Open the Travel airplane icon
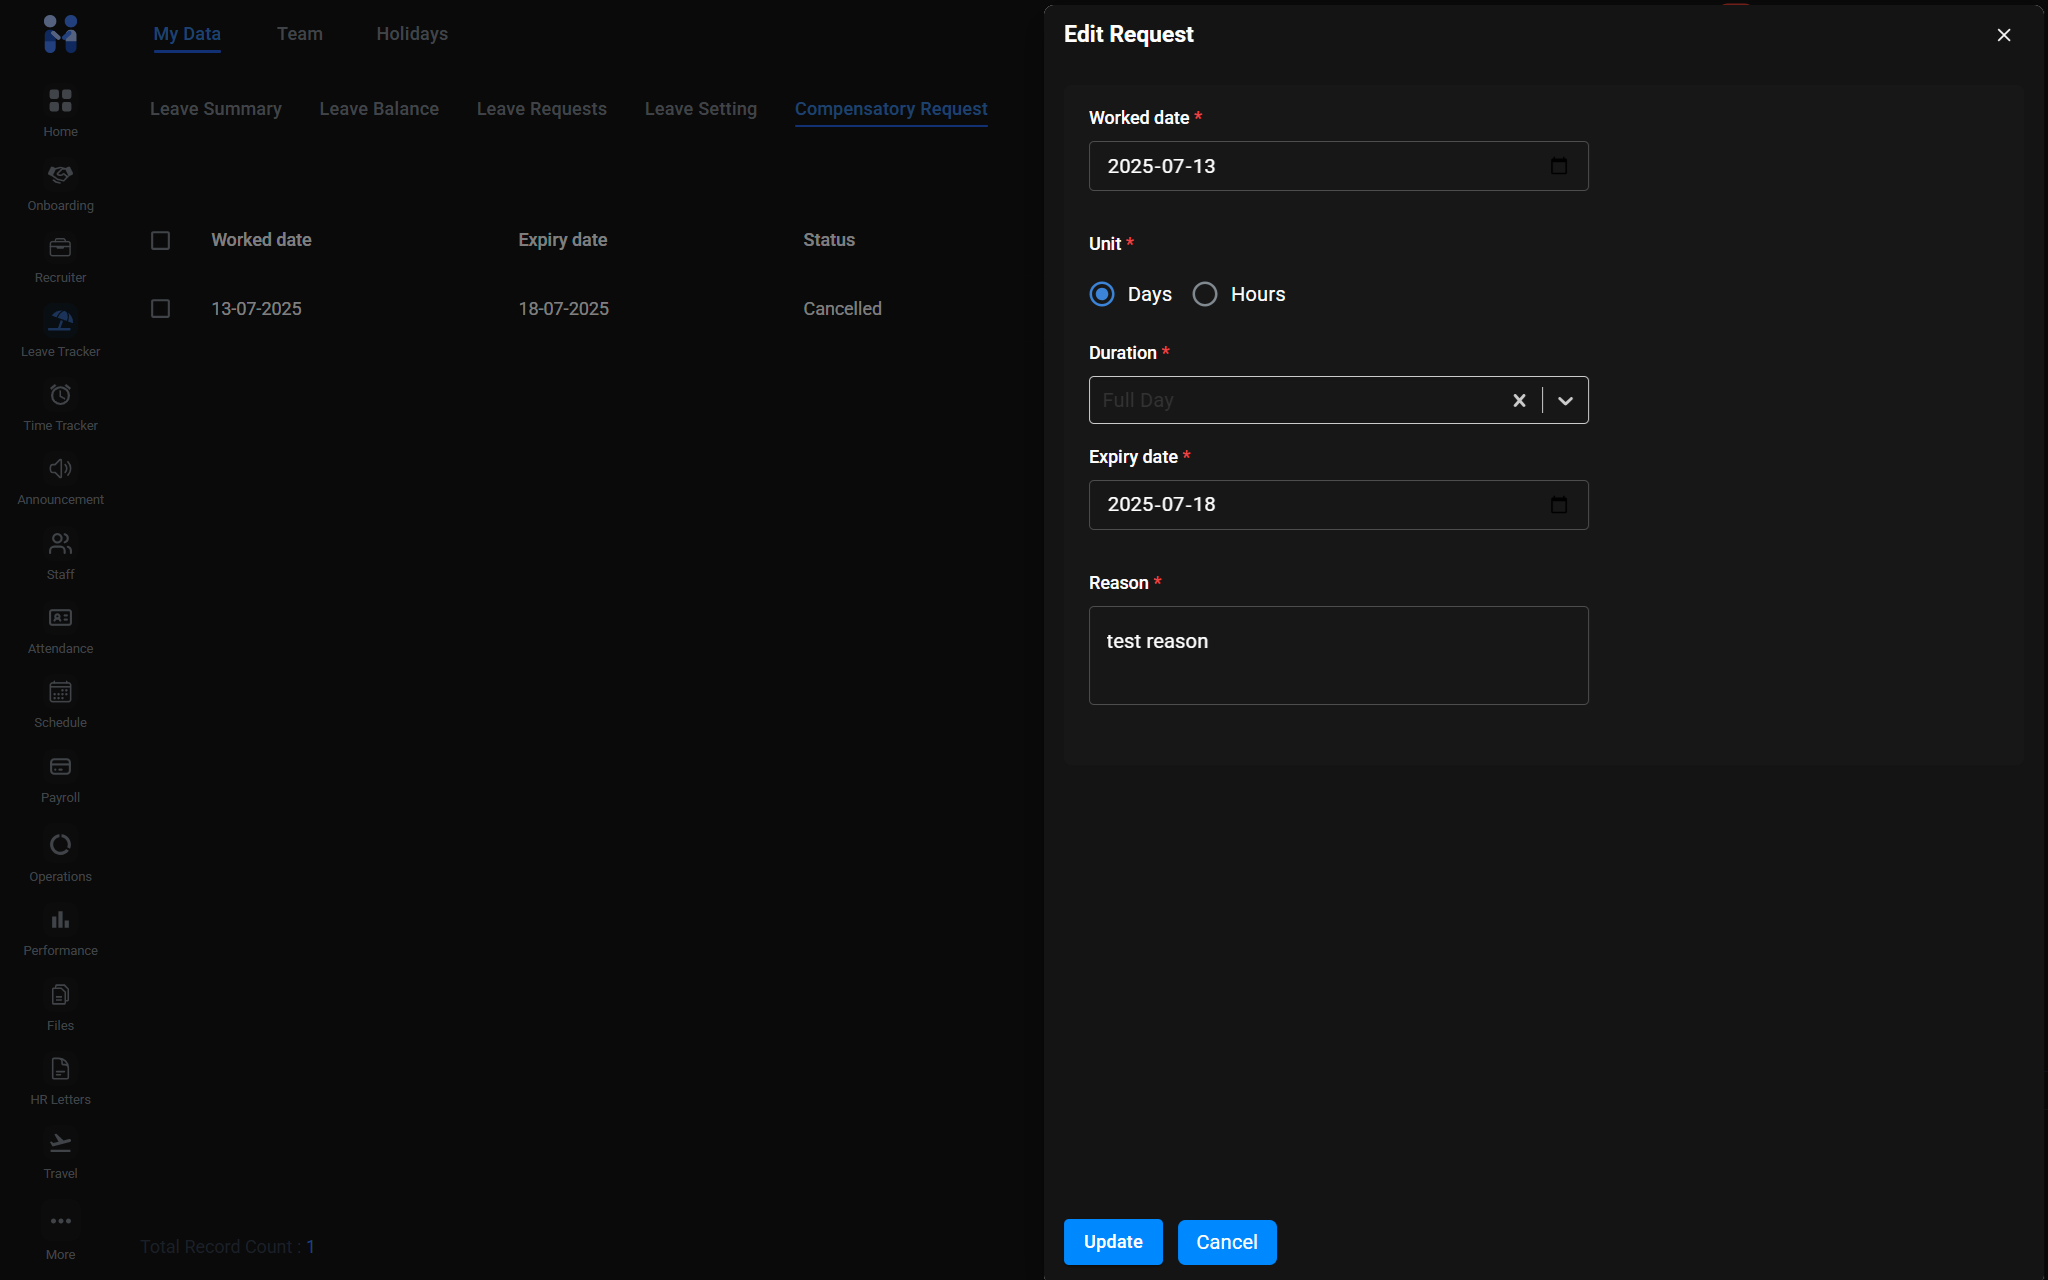The image size is (2048, 1280). click(x=60, y=1143)
